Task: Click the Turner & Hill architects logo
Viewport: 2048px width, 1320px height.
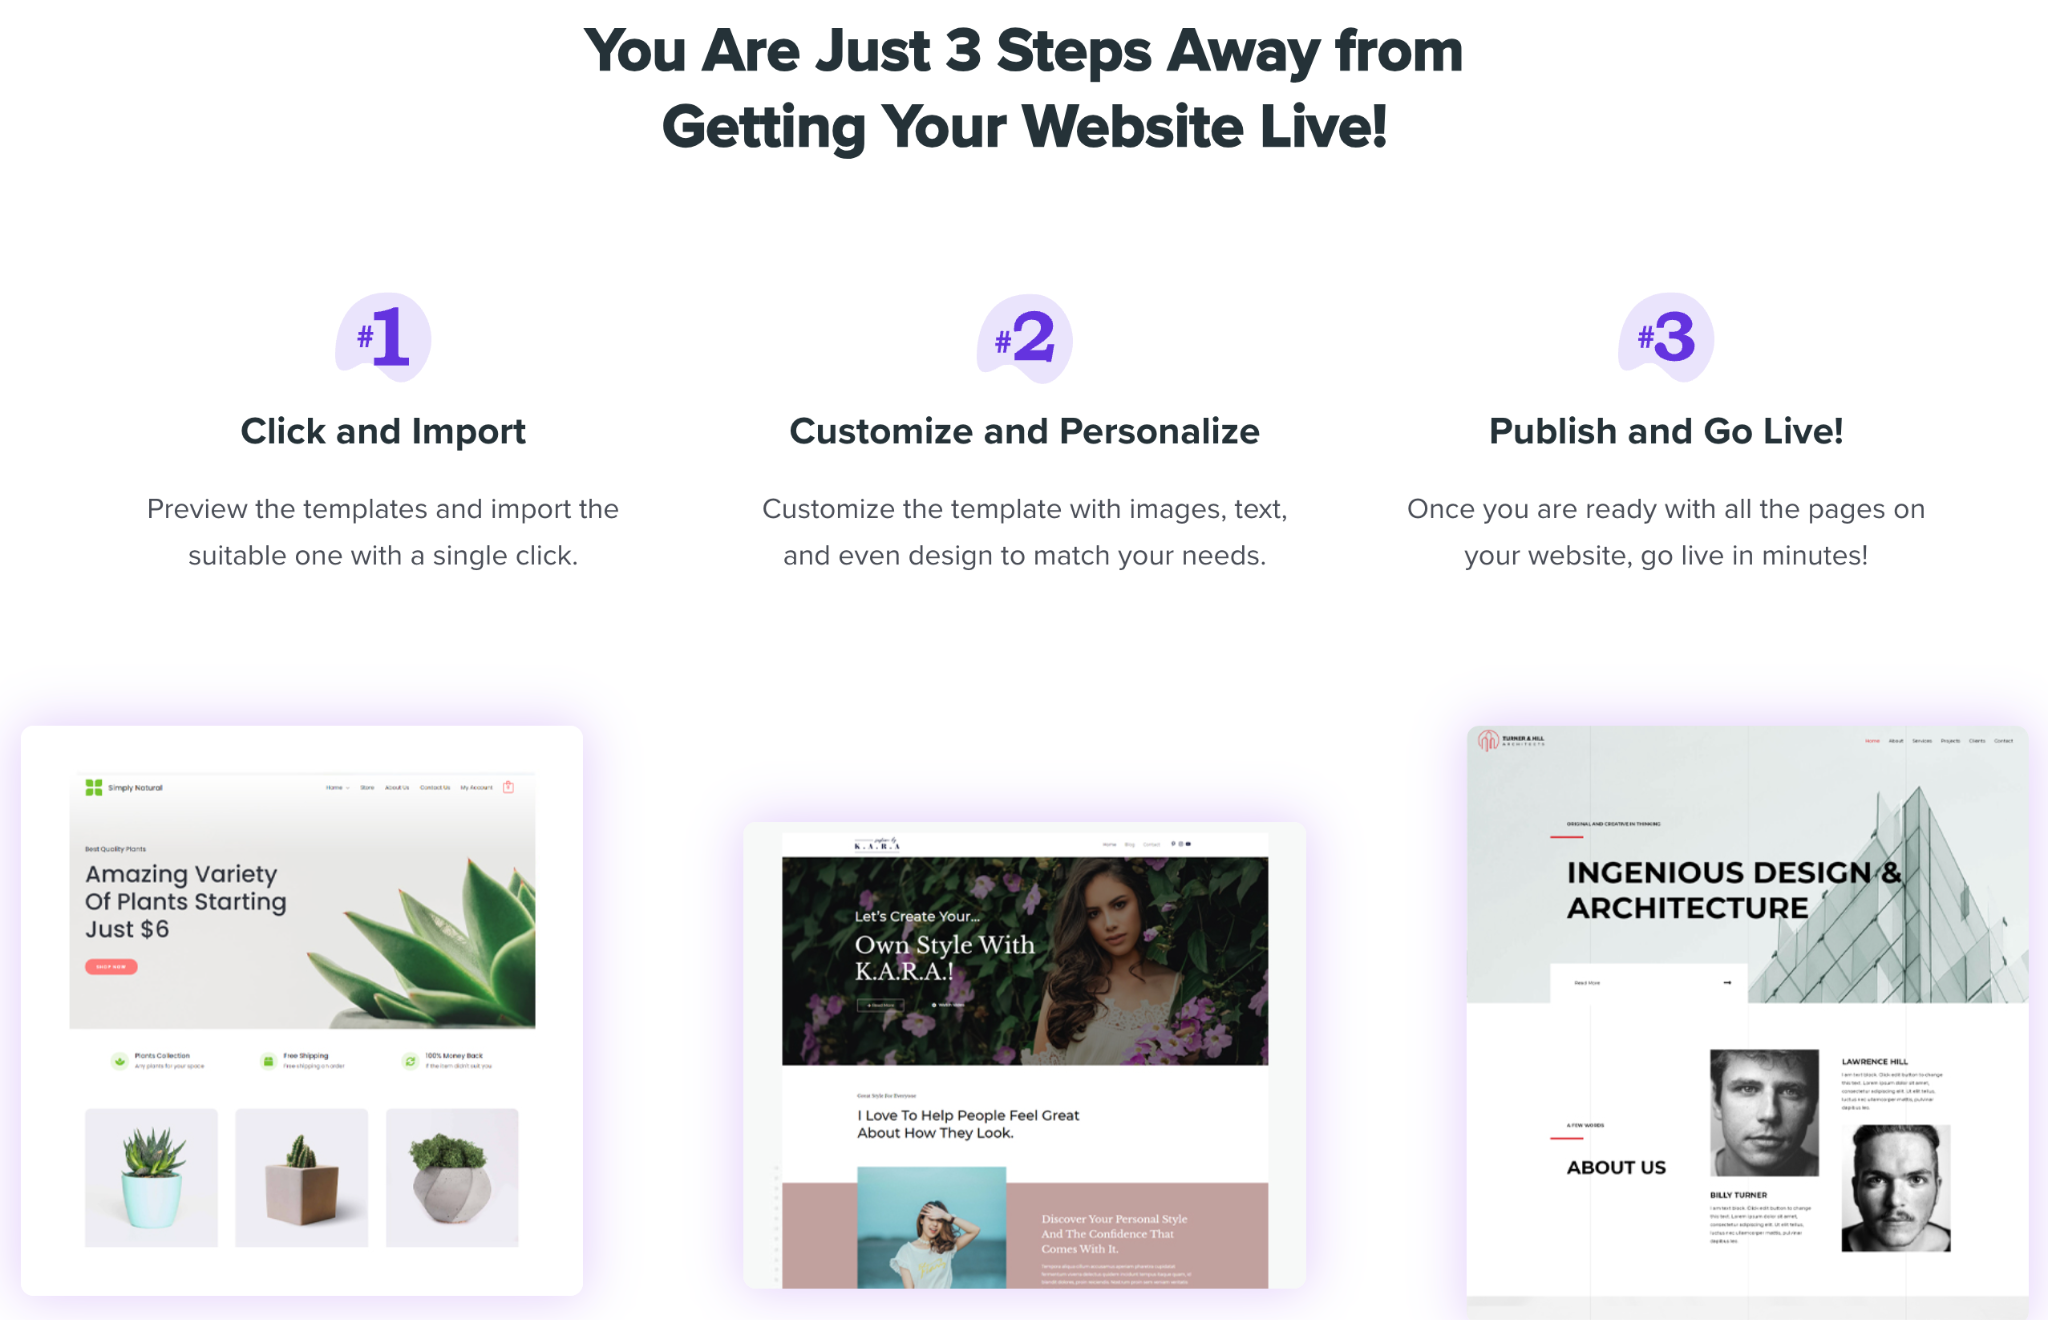Action: 1512,741
